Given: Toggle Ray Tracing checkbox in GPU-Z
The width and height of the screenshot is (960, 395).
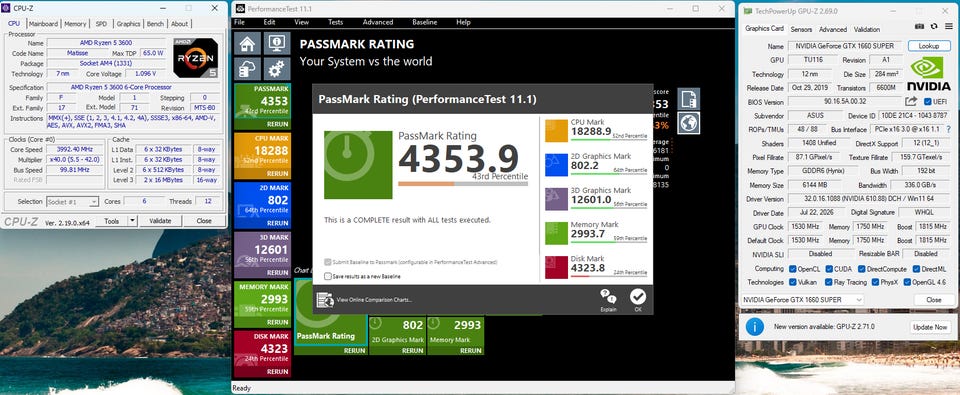Looking at the screenshot, I should click(x=829, y=282).
